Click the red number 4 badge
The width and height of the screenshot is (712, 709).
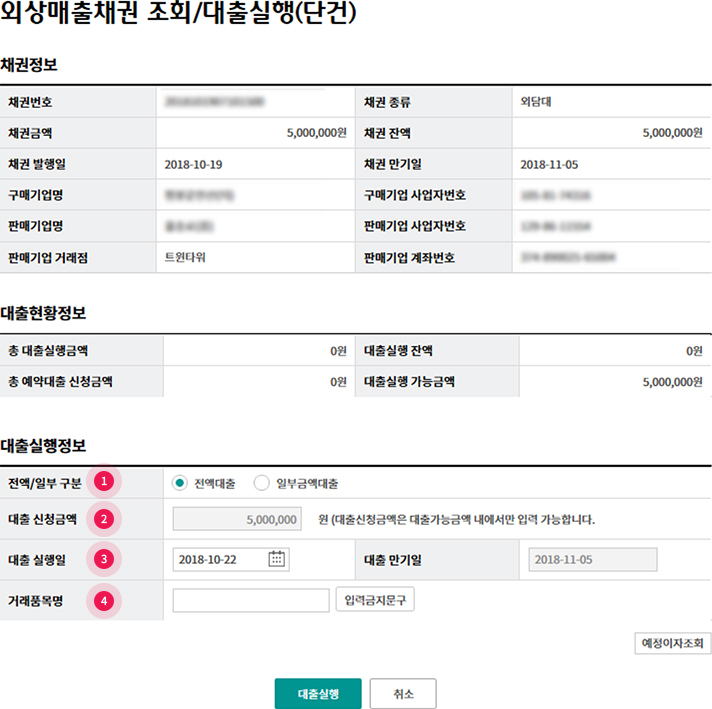(x=103, y=600)
